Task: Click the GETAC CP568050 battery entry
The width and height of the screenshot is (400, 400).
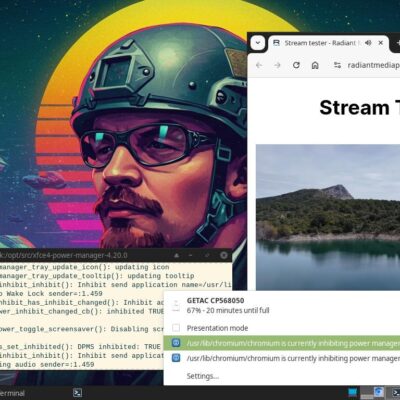Action: click(282, 305)
